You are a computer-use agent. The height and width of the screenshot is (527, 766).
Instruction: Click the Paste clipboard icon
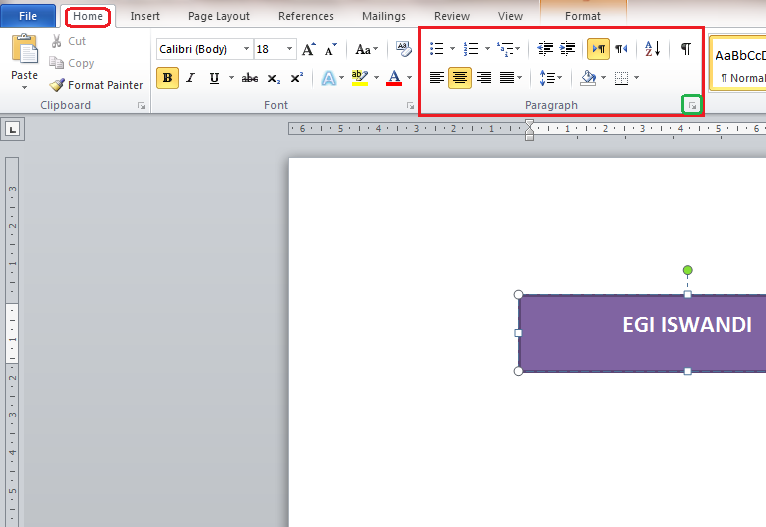pos(24,49)
